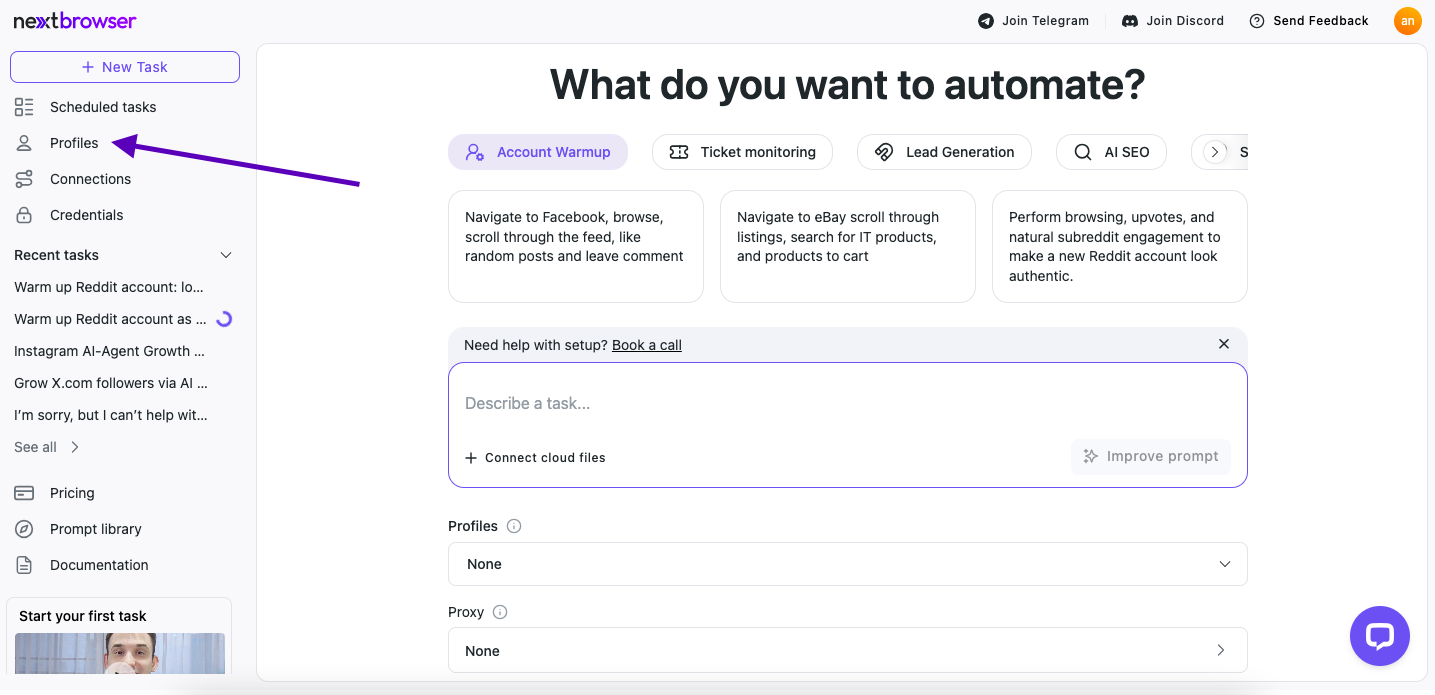Click the Join Discord icon link
The image size is (1435, 695).
[1130, 21]
